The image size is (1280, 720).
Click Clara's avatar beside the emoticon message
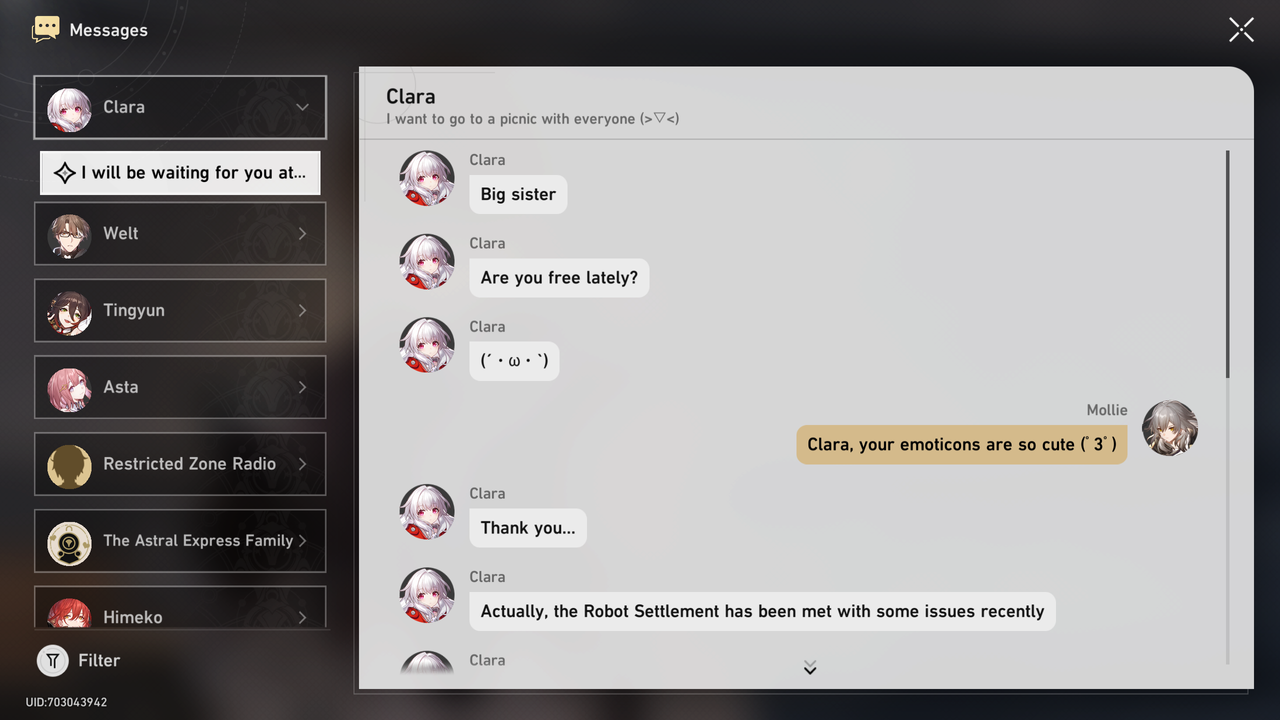pos(427,345)
